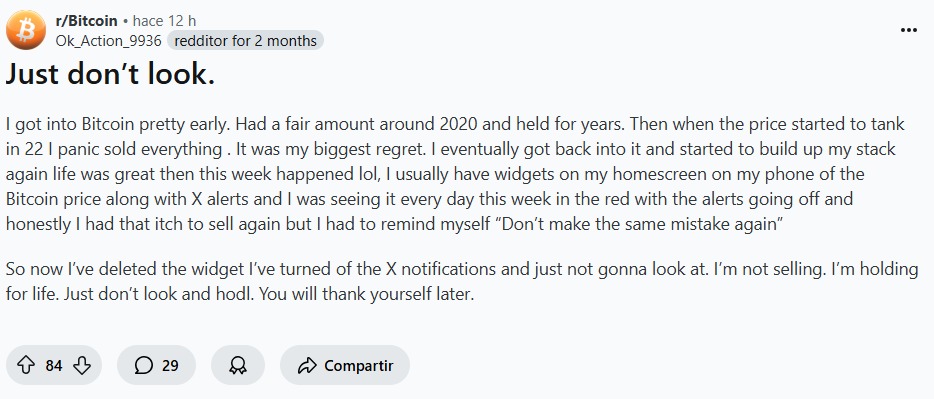Select the 'redditor for 2 months' flair
This screenshot has width=934, height=399.
pyautogui.click(x=245, y=41)
